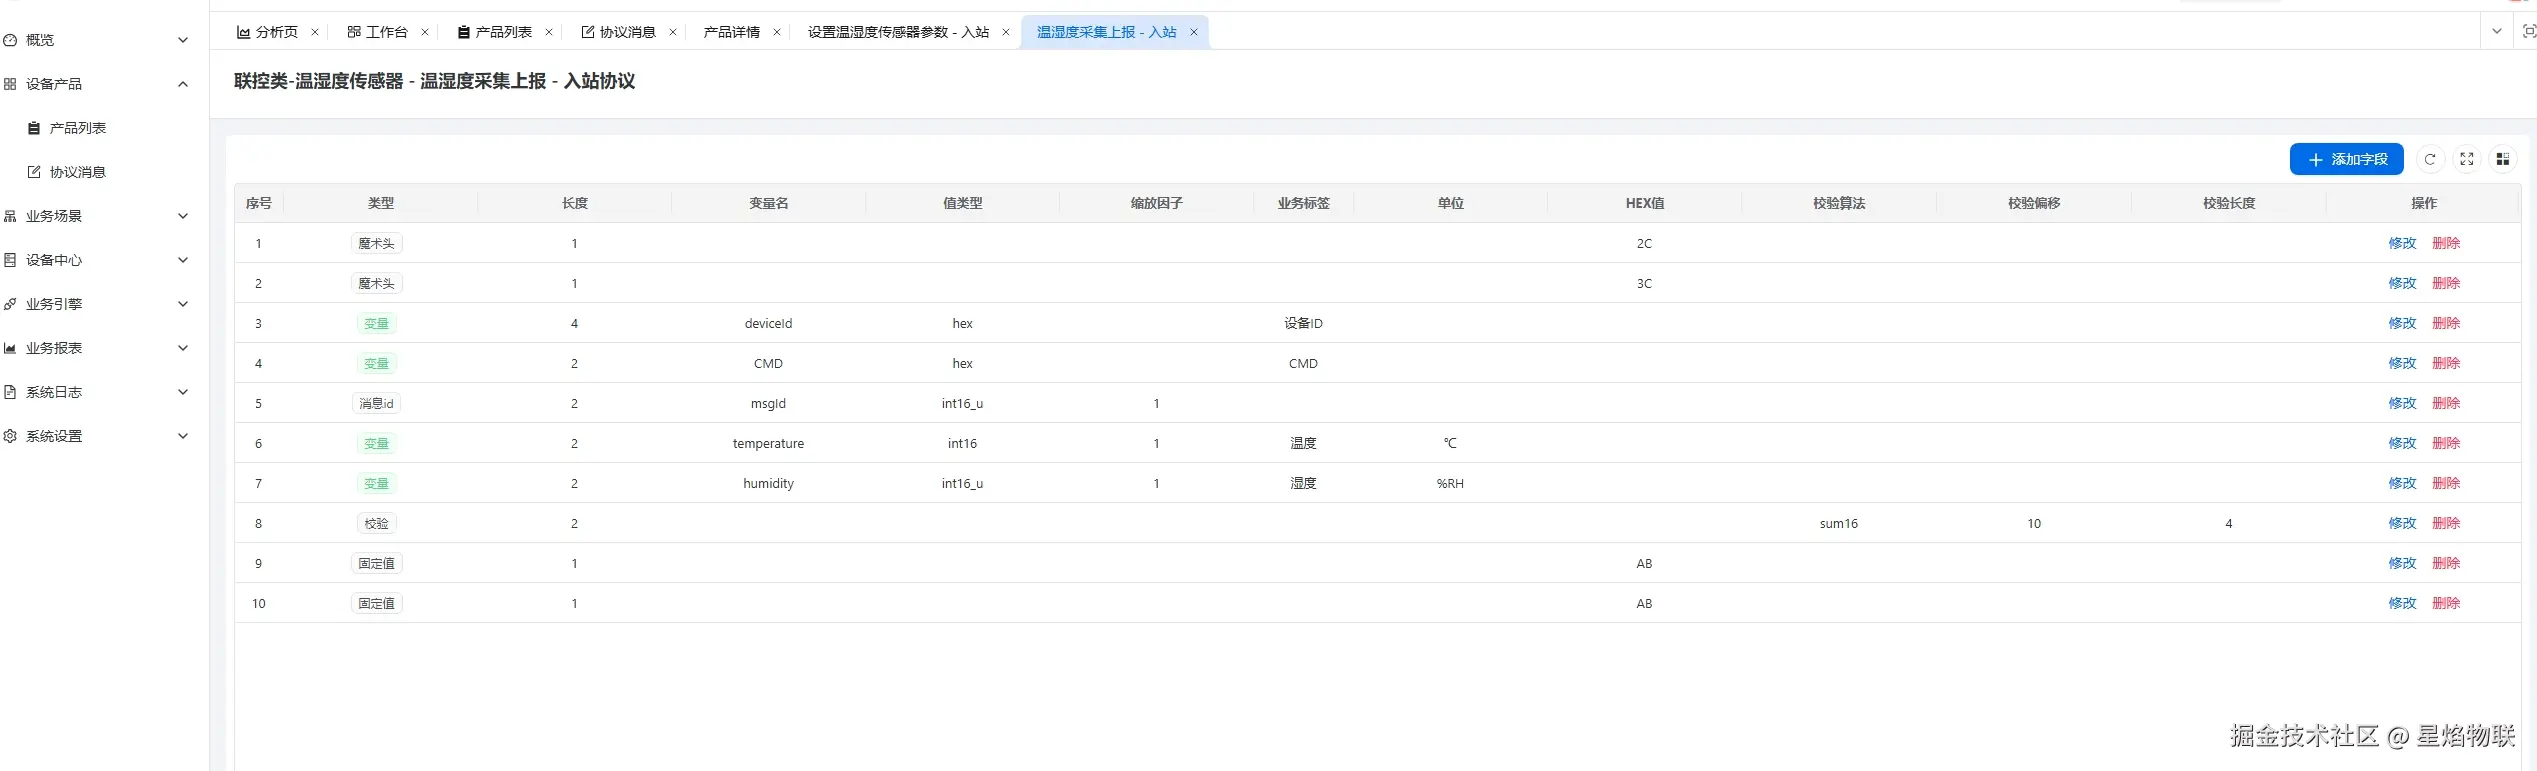Expand the 业务报表 menu chevron
The image size is (2537, 771).
(183, 348)
